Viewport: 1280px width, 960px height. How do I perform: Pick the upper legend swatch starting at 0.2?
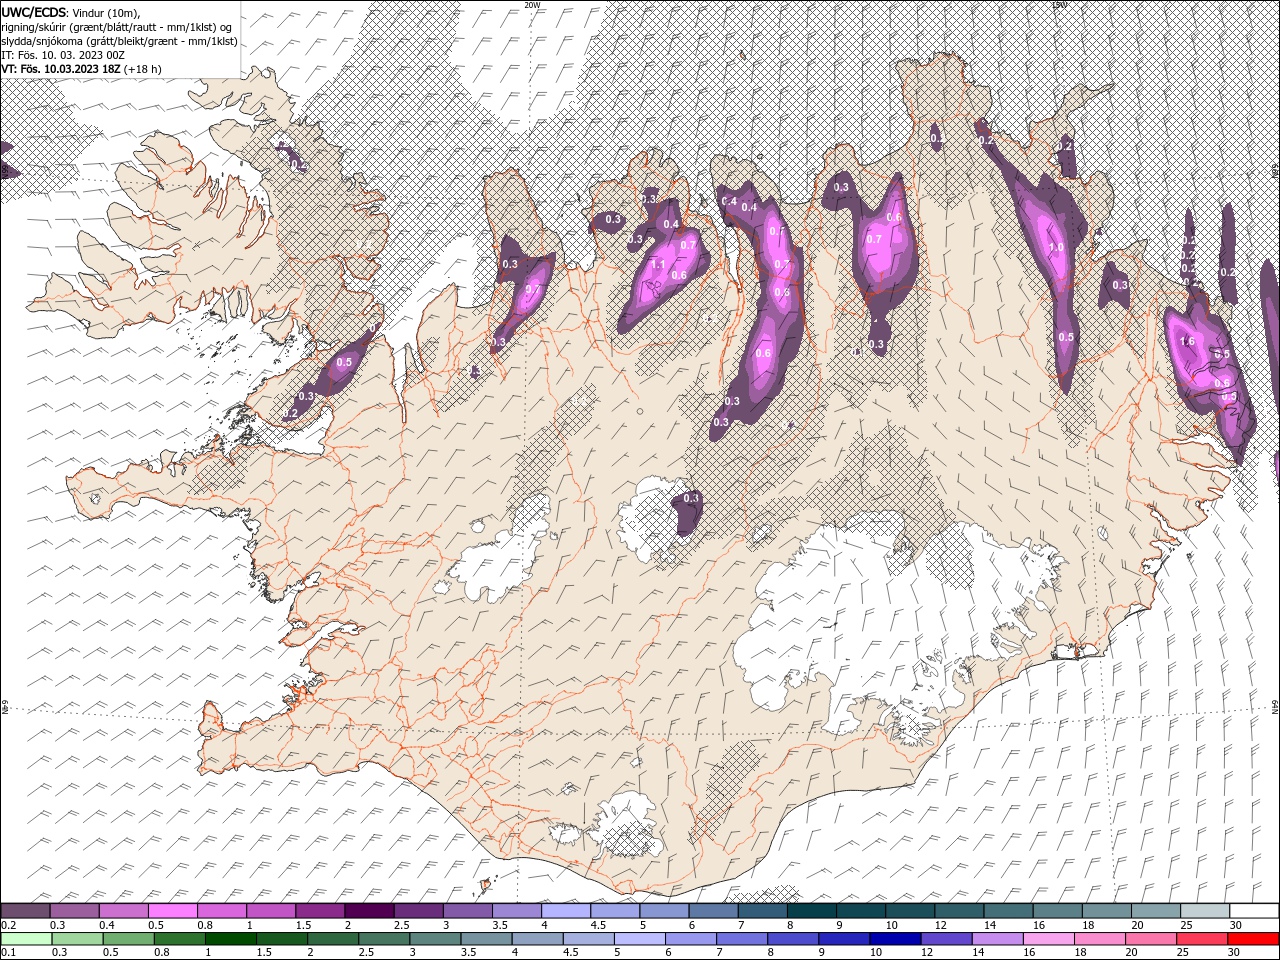point(25,911)
